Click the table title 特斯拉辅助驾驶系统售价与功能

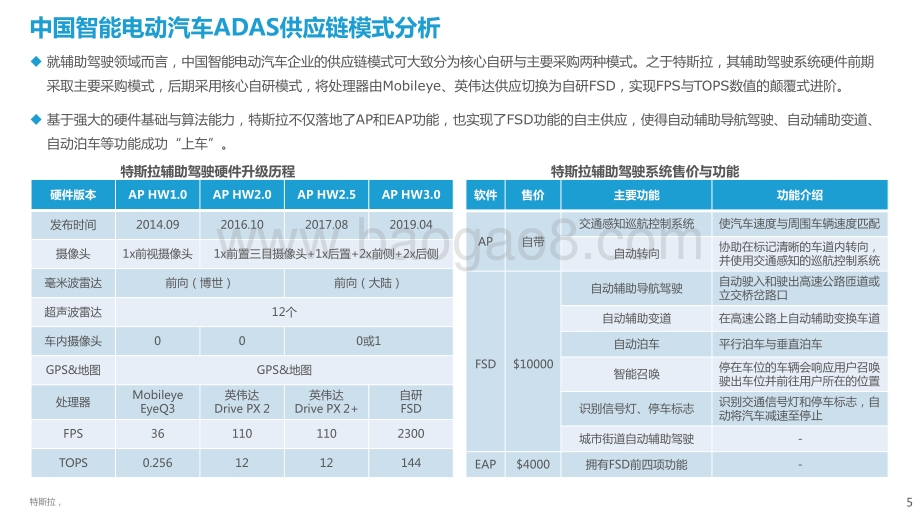click(x=644, y=171)
